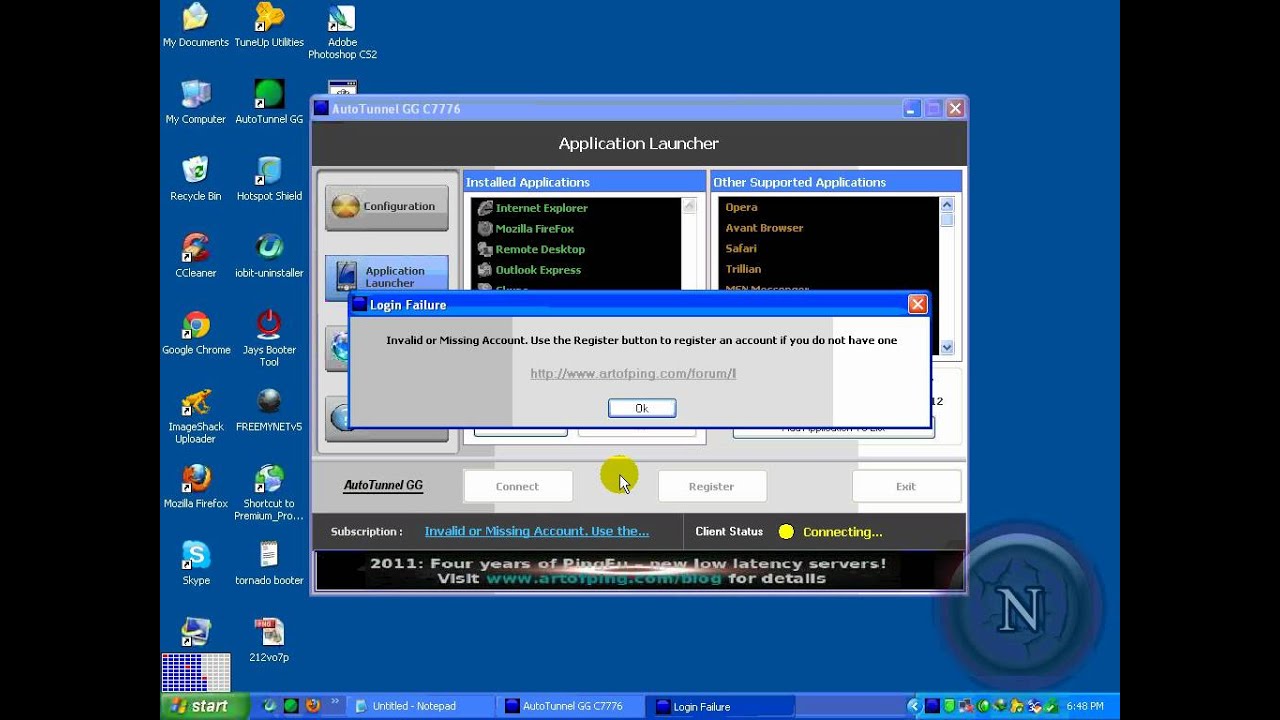Select Application Launcher sidebar tab

pyautogui.click(x=387, y=277)
